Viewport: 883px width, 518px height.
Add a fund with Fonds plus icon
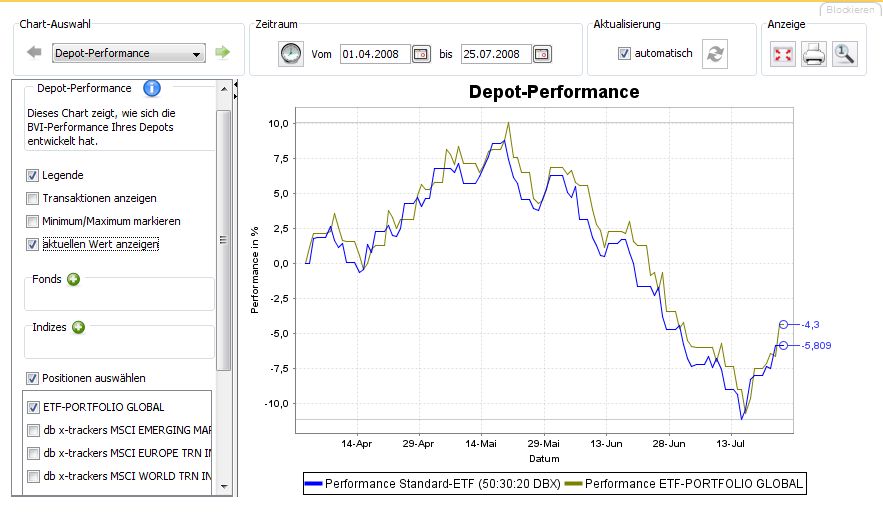[73, 279]
